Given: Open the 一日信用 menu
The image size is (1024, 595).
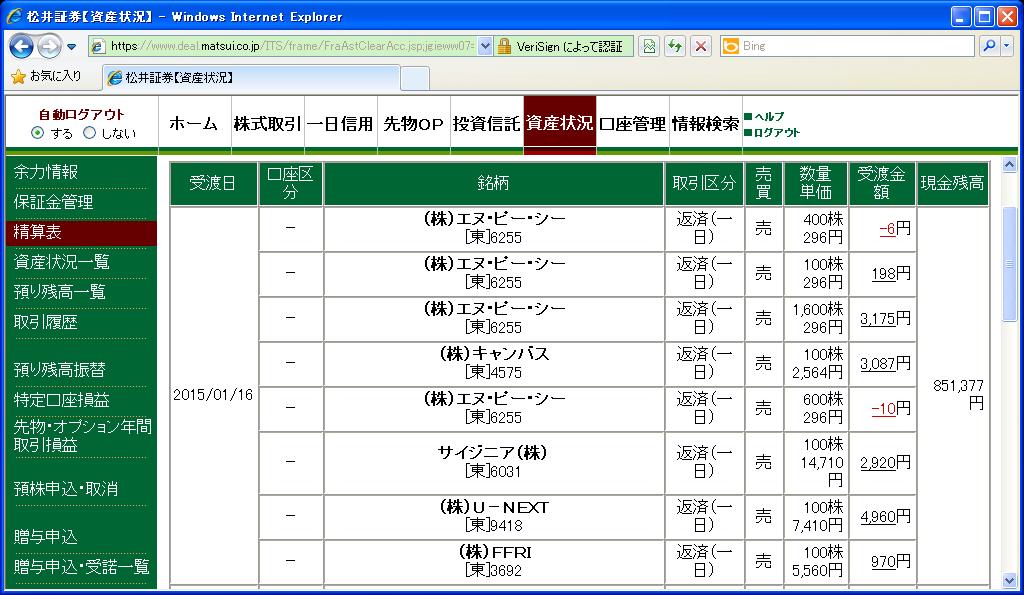Looking at the screenshot, I should (340, 123).
